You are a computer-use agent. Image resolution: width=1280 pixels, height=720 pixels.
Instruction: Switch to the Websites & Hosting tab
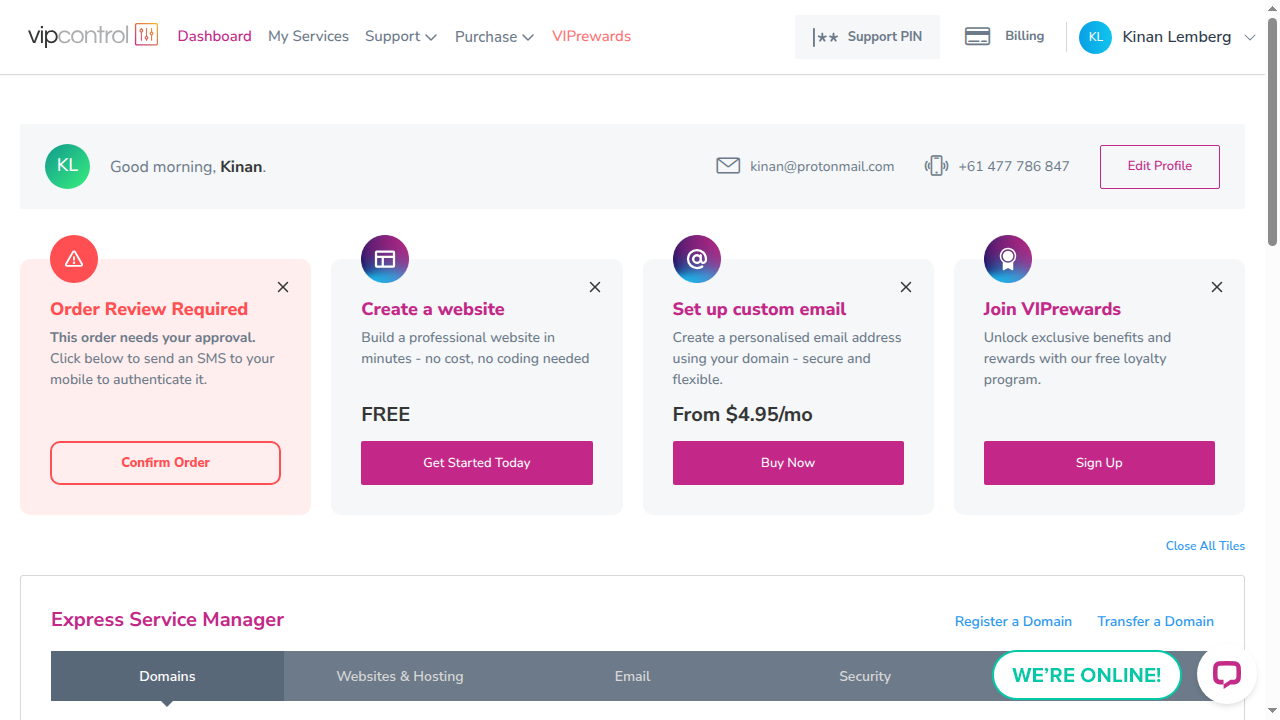point(400,676)
